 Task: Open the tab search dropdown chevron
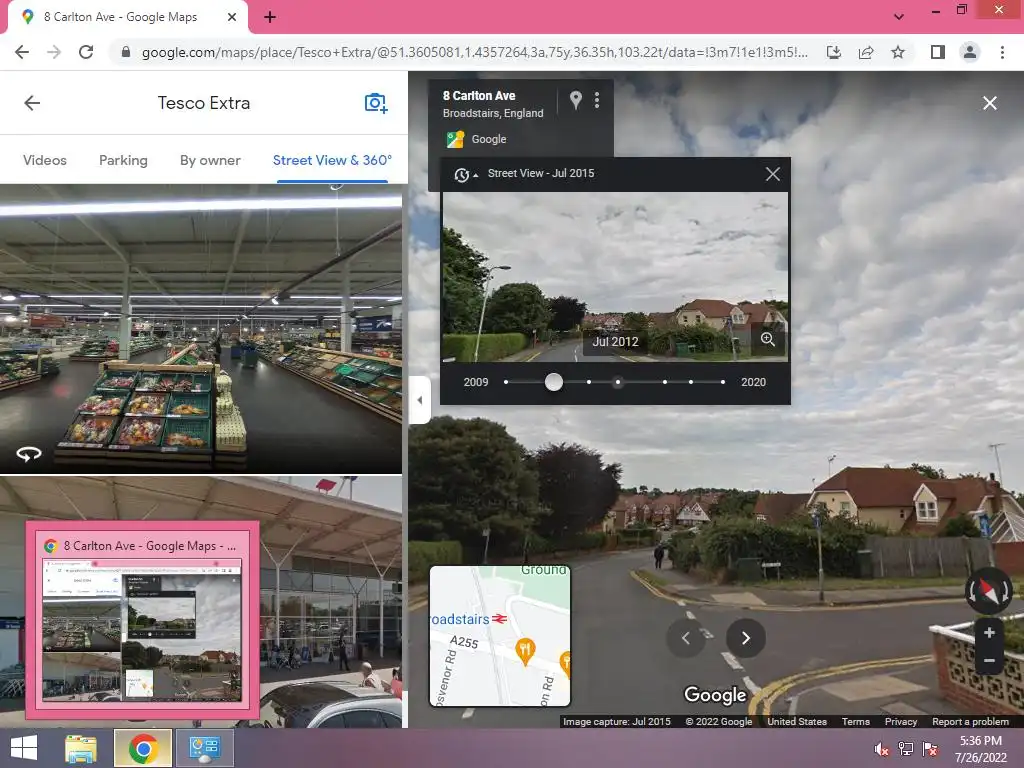coord(899,17)
